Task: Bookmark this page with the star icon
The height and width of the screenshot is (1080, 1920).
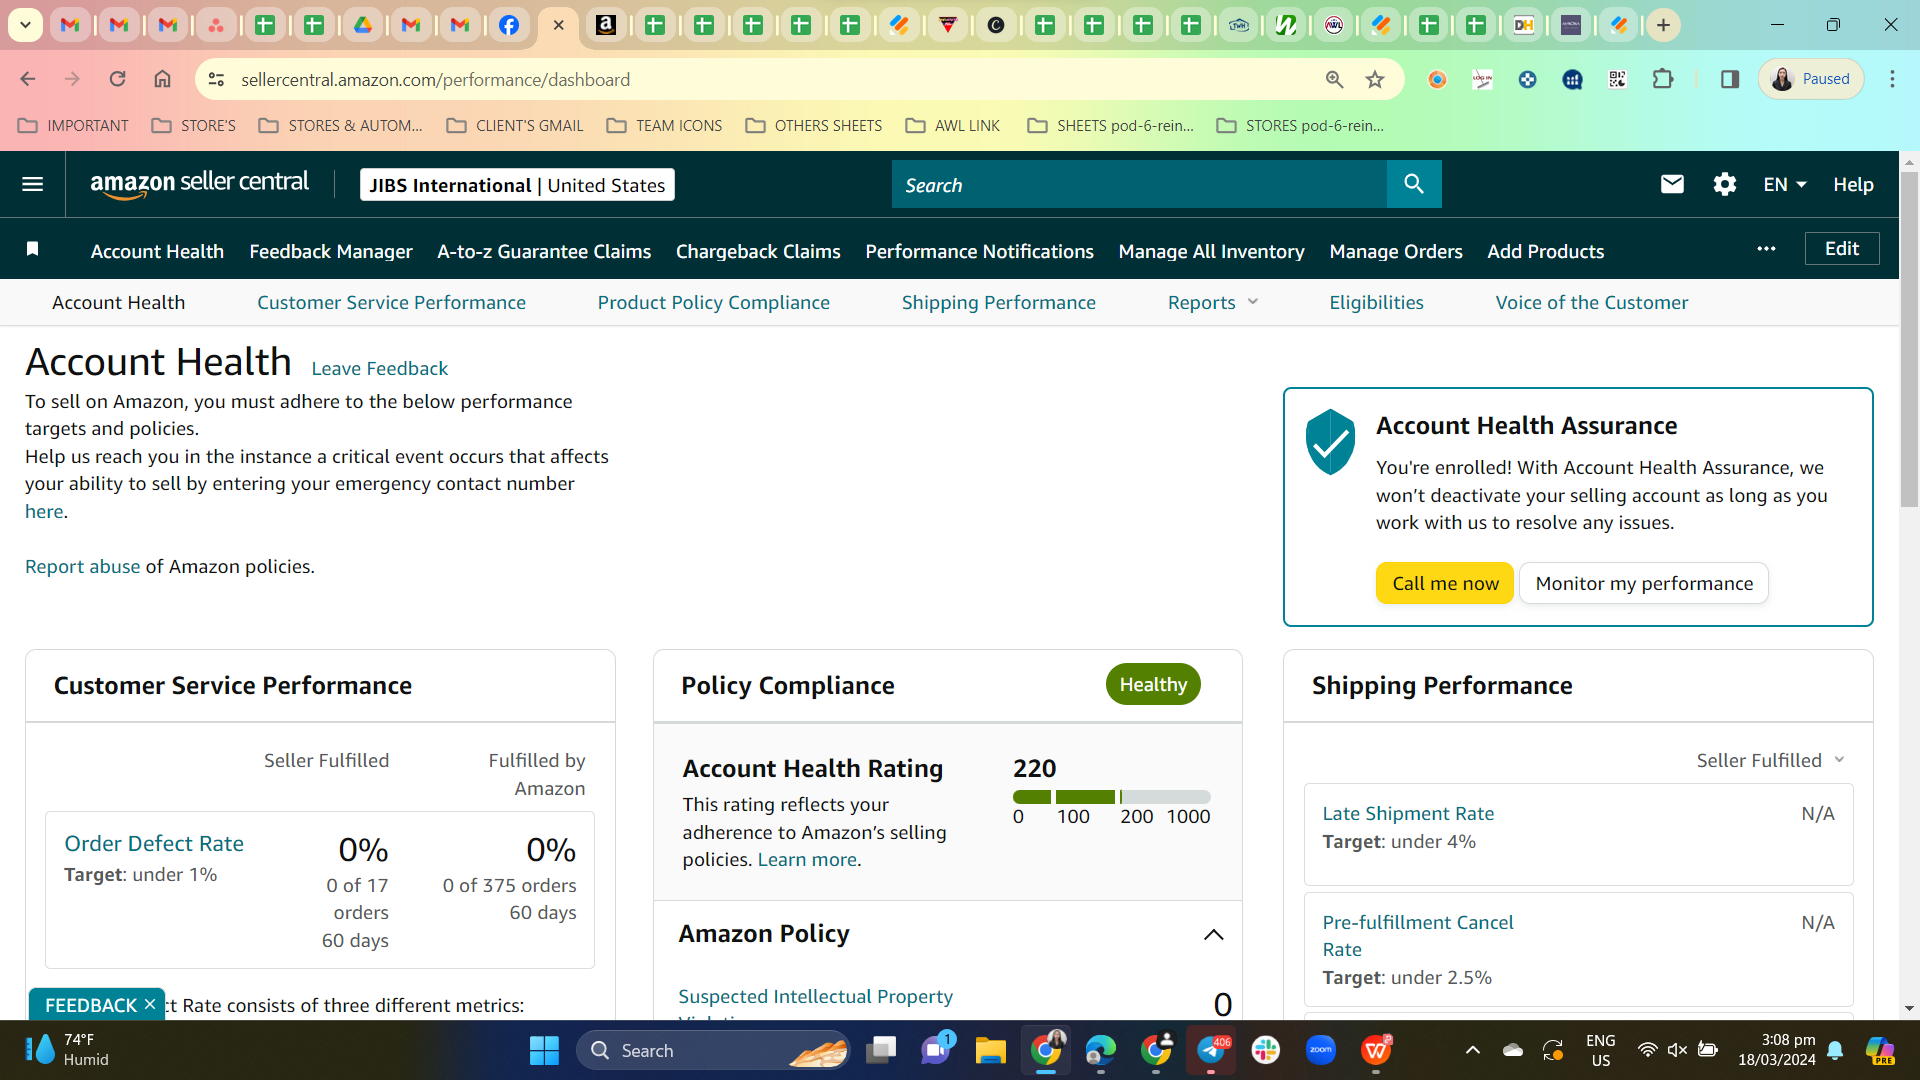Action: pos(1375,79)
